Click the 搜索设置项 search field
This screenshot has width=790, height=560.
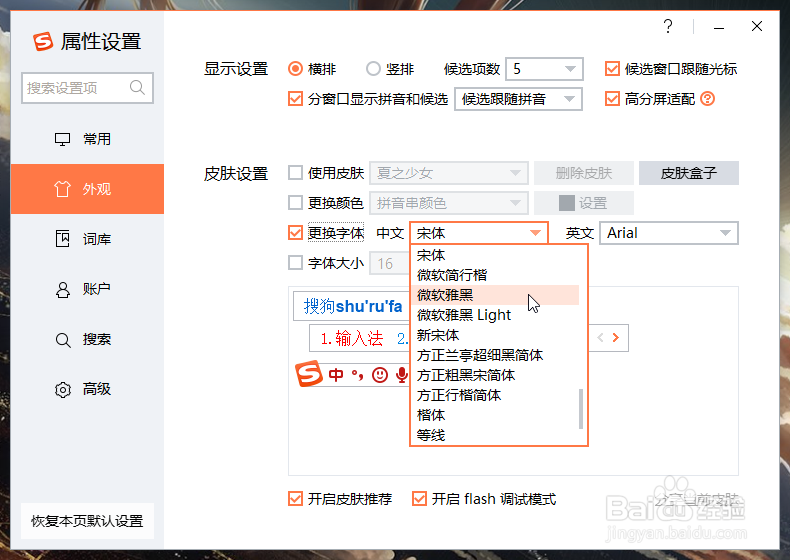(87, 88)
